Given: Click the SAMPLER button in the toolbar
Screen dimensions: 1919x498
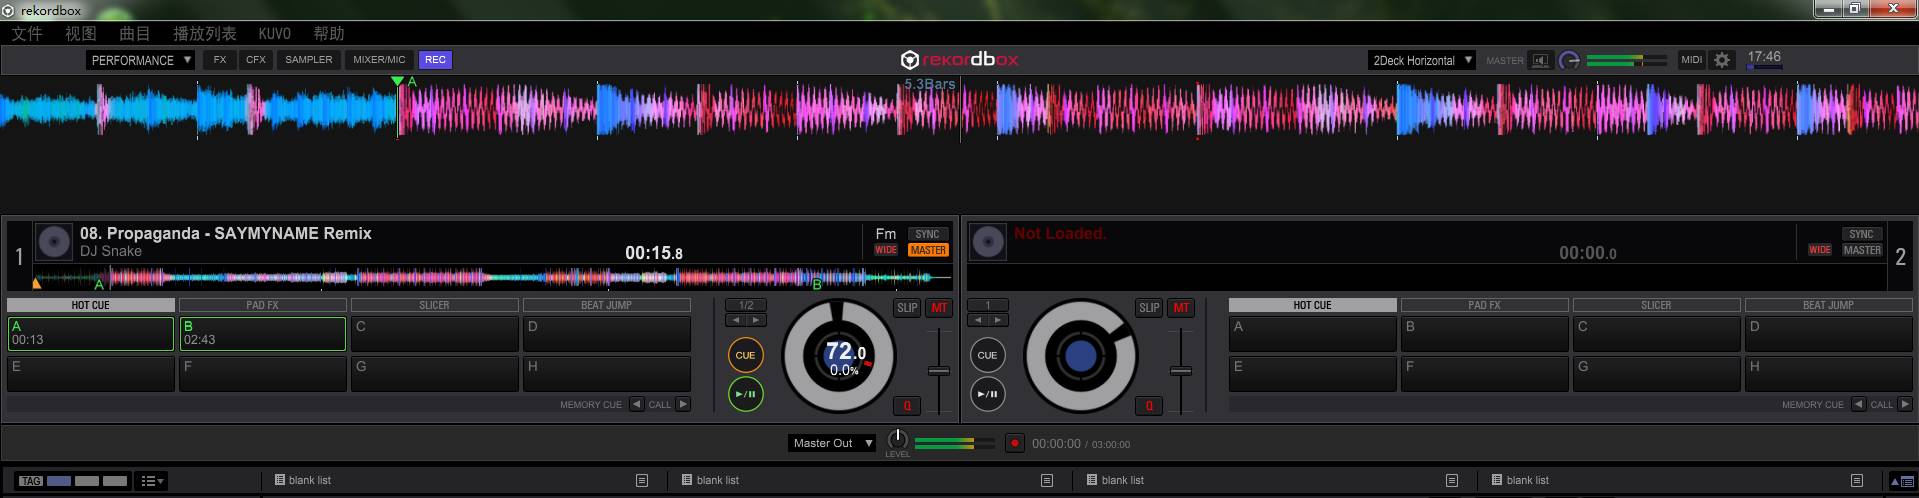Looking at the screenshot, I should (x=308, y=60).
